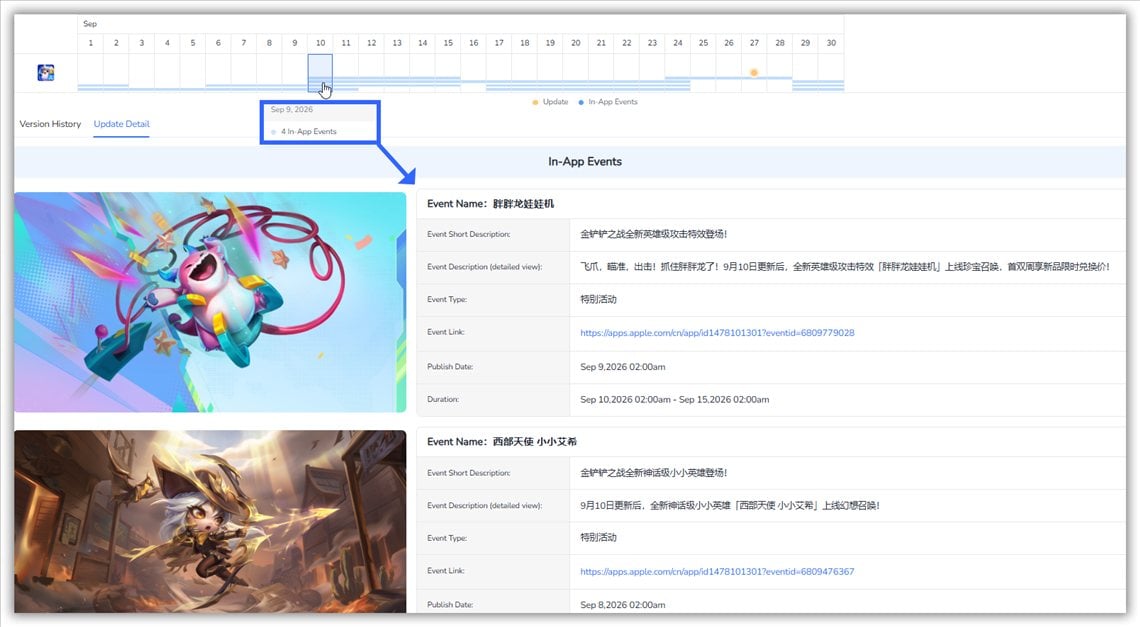The width and height of the screenshot is (1140, 627).
Task: Select day 27 in the calendar header
Action: [754, 43]
